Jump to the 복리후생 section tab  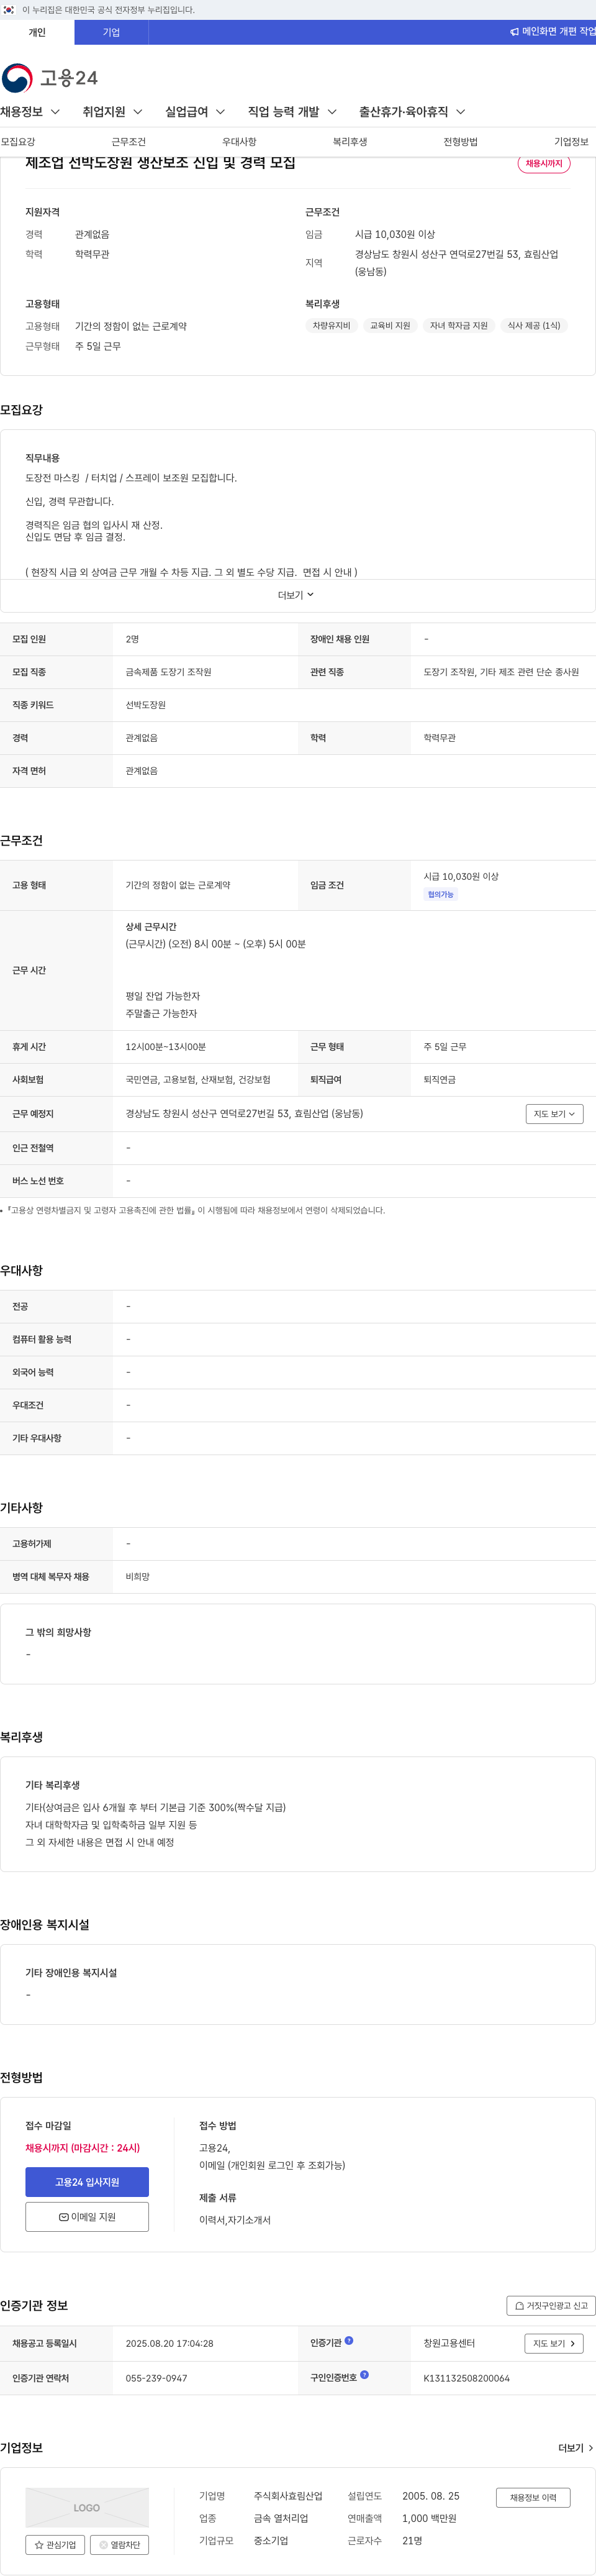point(350,142)
